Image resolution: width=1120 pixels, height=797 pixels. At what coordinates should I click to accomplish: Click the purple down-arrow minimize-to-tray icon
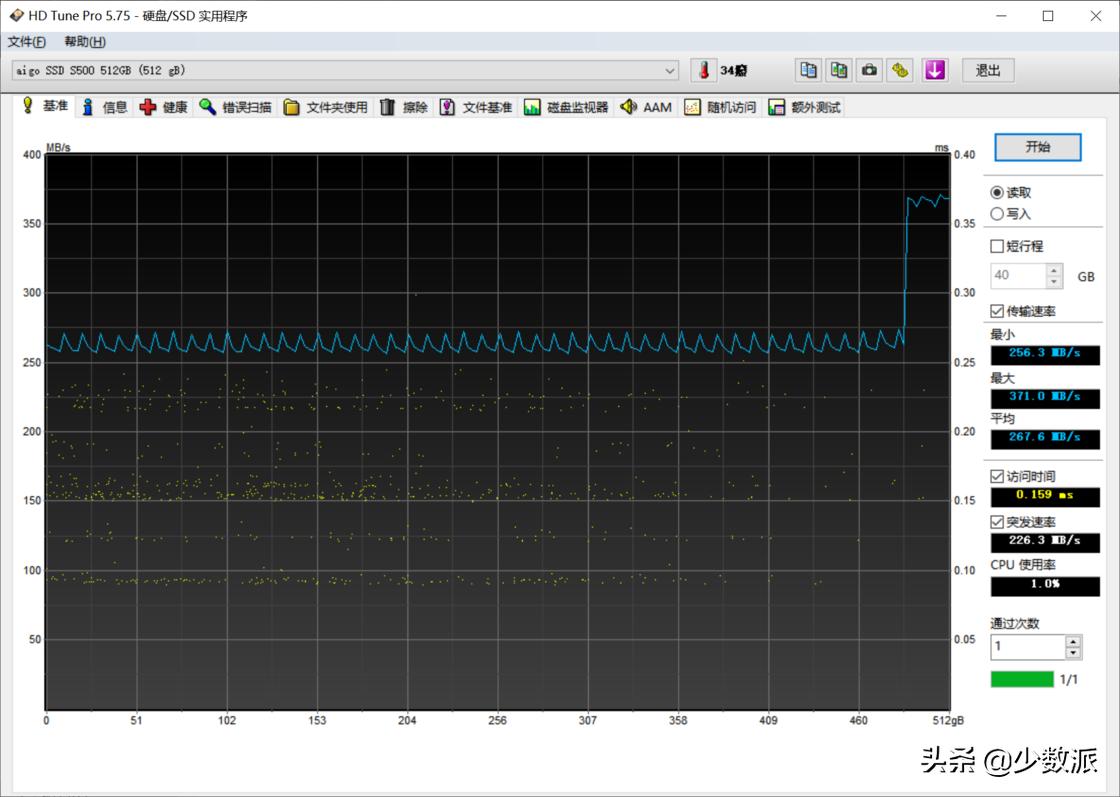point(934,70)
